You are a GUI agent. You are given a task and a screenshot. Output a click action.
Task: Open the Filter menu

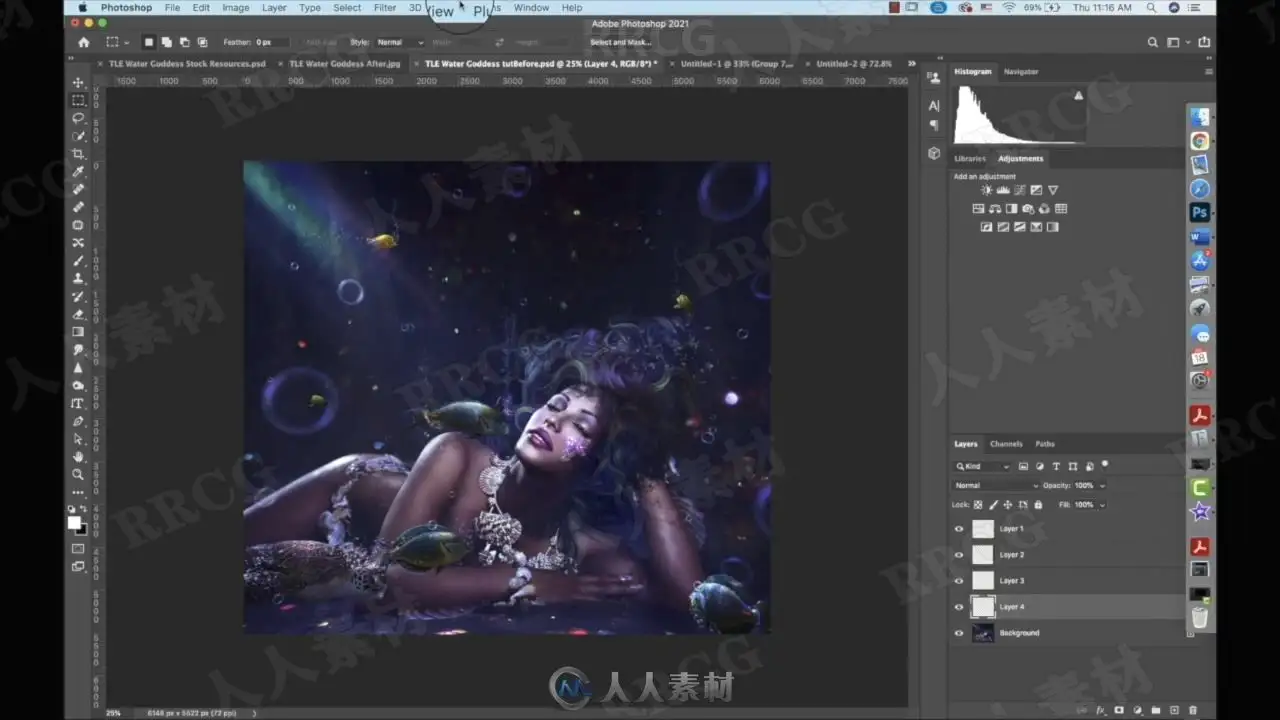[x=385, y=8]
